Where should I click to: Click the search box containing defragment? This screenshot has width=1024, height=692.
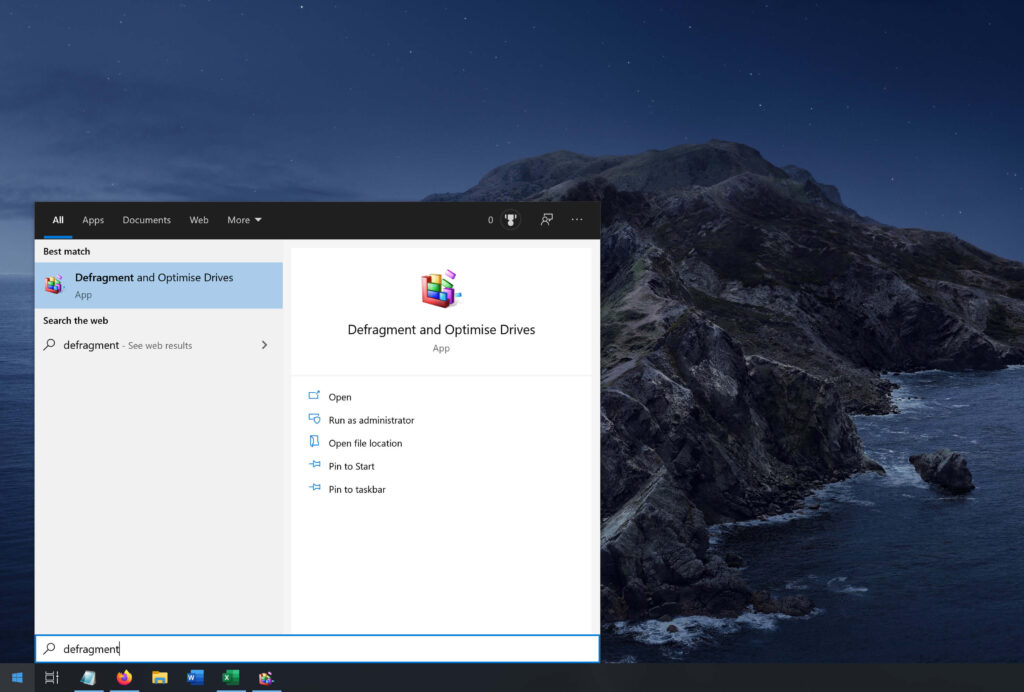(x=317, y=648)
